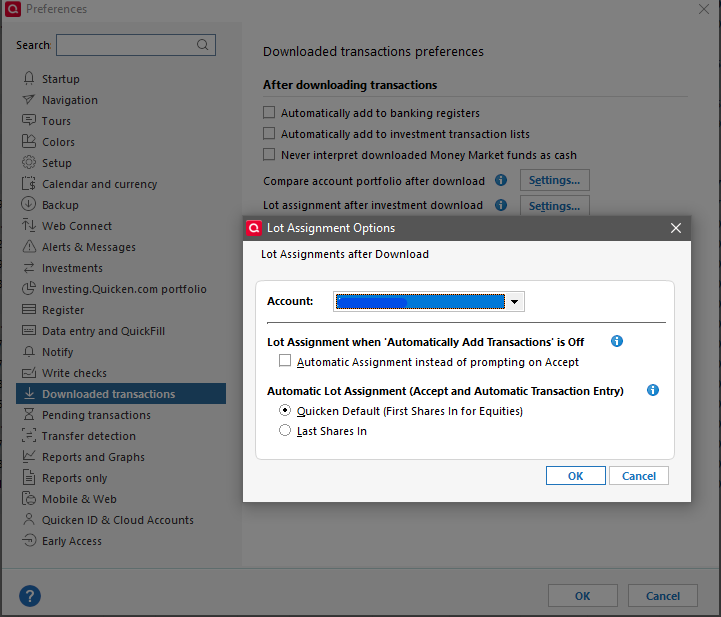Check Never interpret Money Market funds as cash
721x617 pixels.
click(269, 154)
